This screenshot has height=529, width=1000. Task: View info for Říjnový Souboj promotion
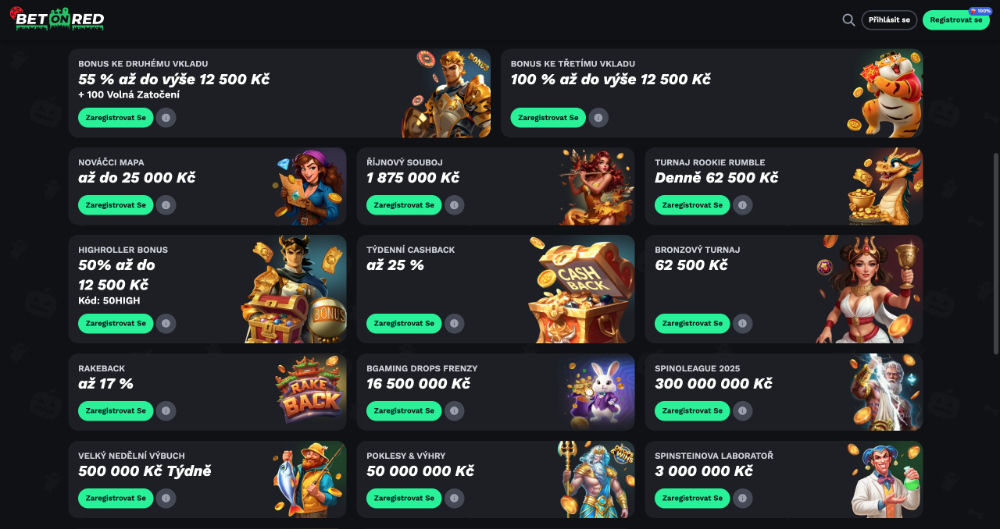coord(454,205)
